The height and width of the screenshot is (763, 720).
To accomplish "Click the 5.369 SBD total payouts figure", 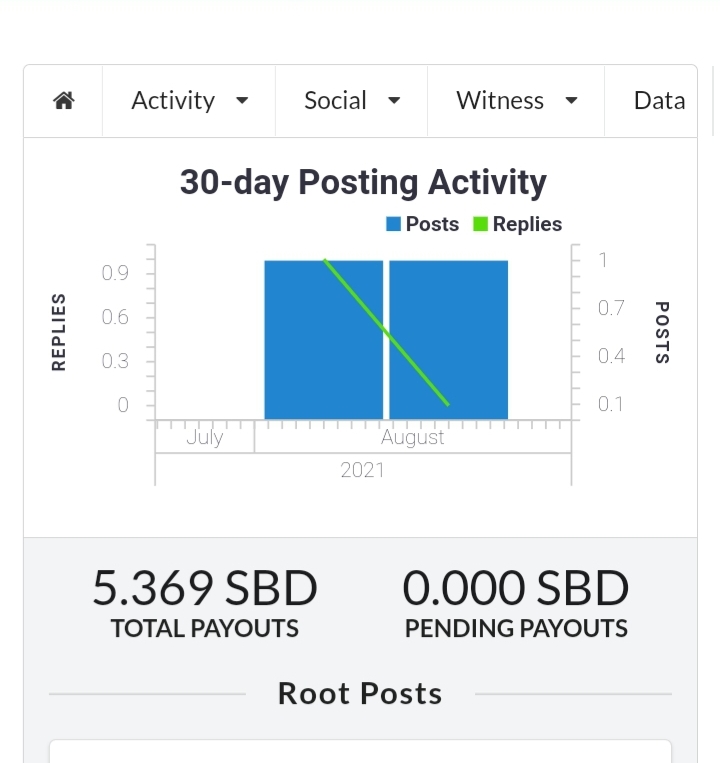I will pyautogui.click(x=205, y=588).
